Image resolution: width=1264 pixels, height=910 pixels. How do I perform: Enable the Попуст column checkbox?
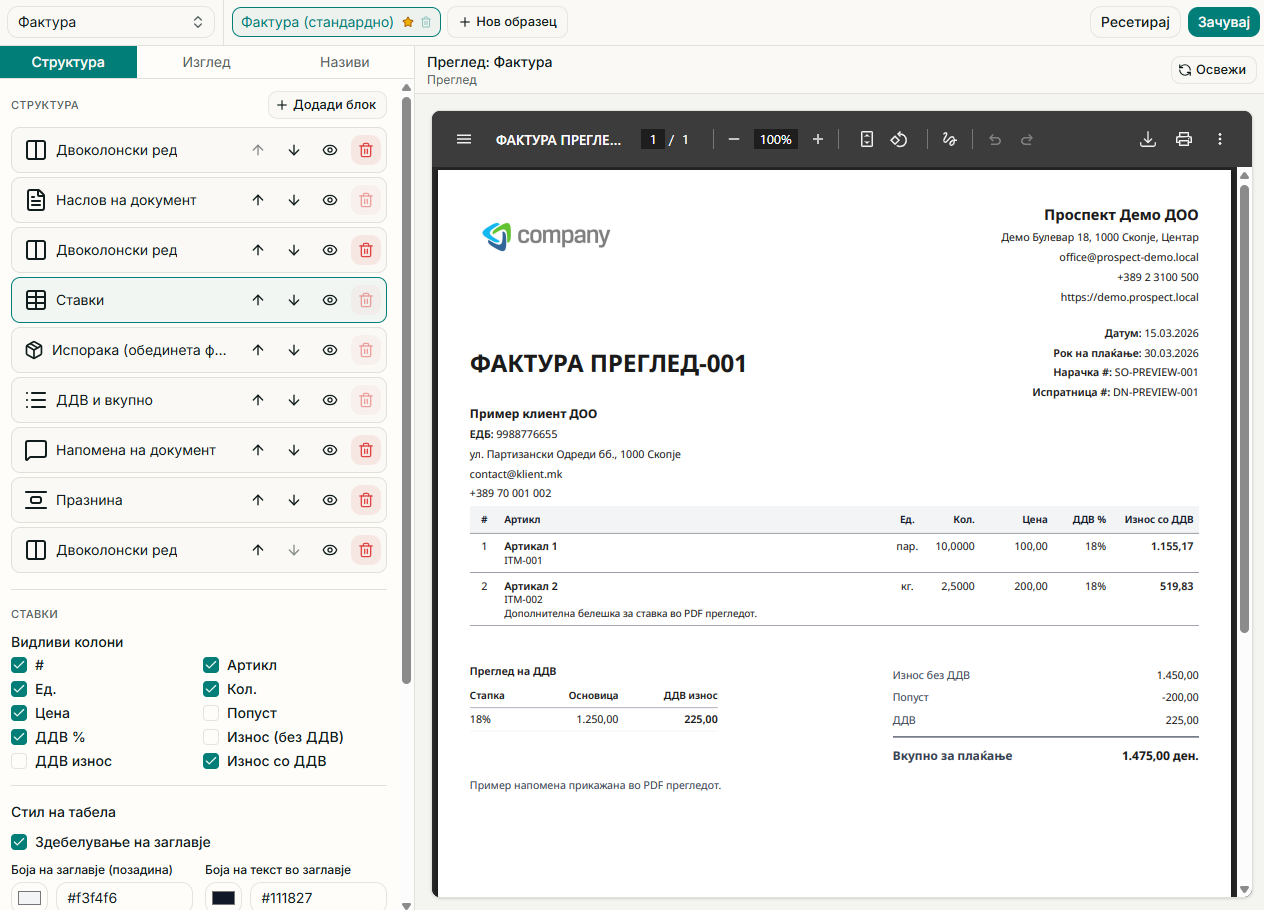pyautogui.click(x=211, y=713)
